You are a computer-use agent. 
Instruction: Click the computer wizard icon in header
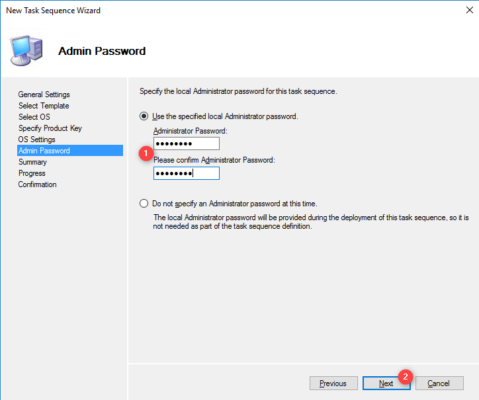point(27,50)
